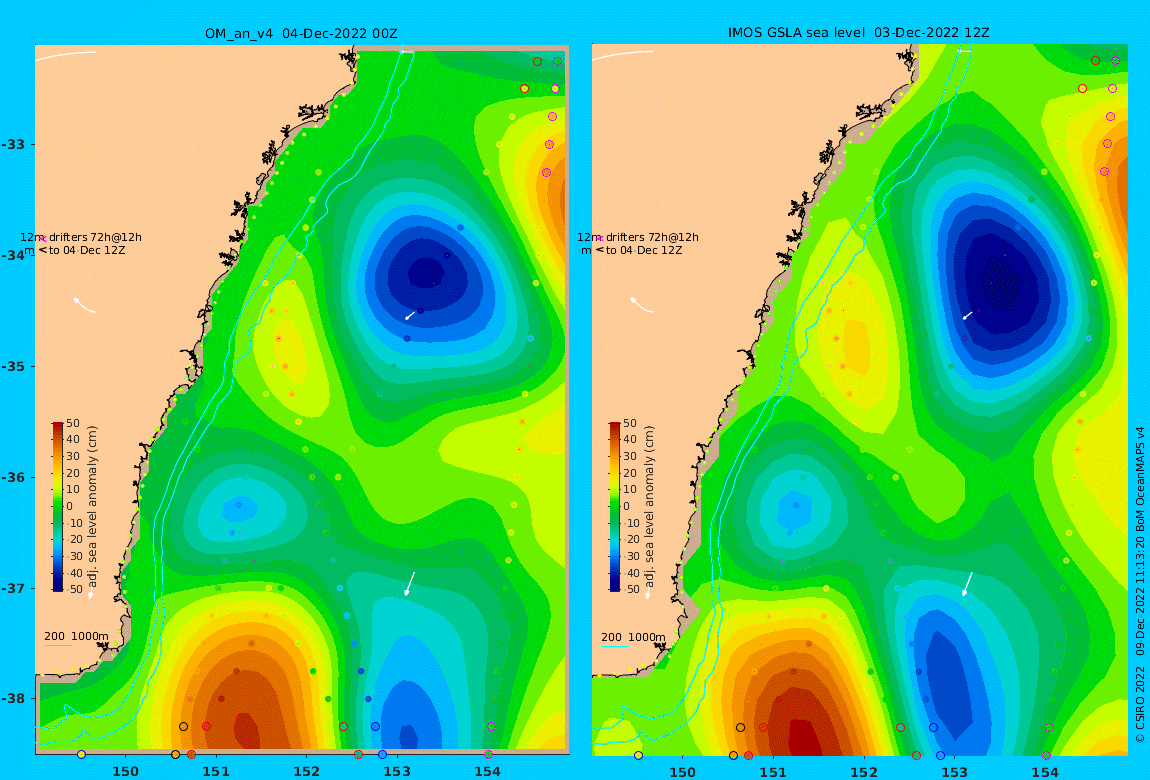
Task: Click the "200 1000m" isobath legend in the OM_an_v4 map
Action: [x=76, y=637]
